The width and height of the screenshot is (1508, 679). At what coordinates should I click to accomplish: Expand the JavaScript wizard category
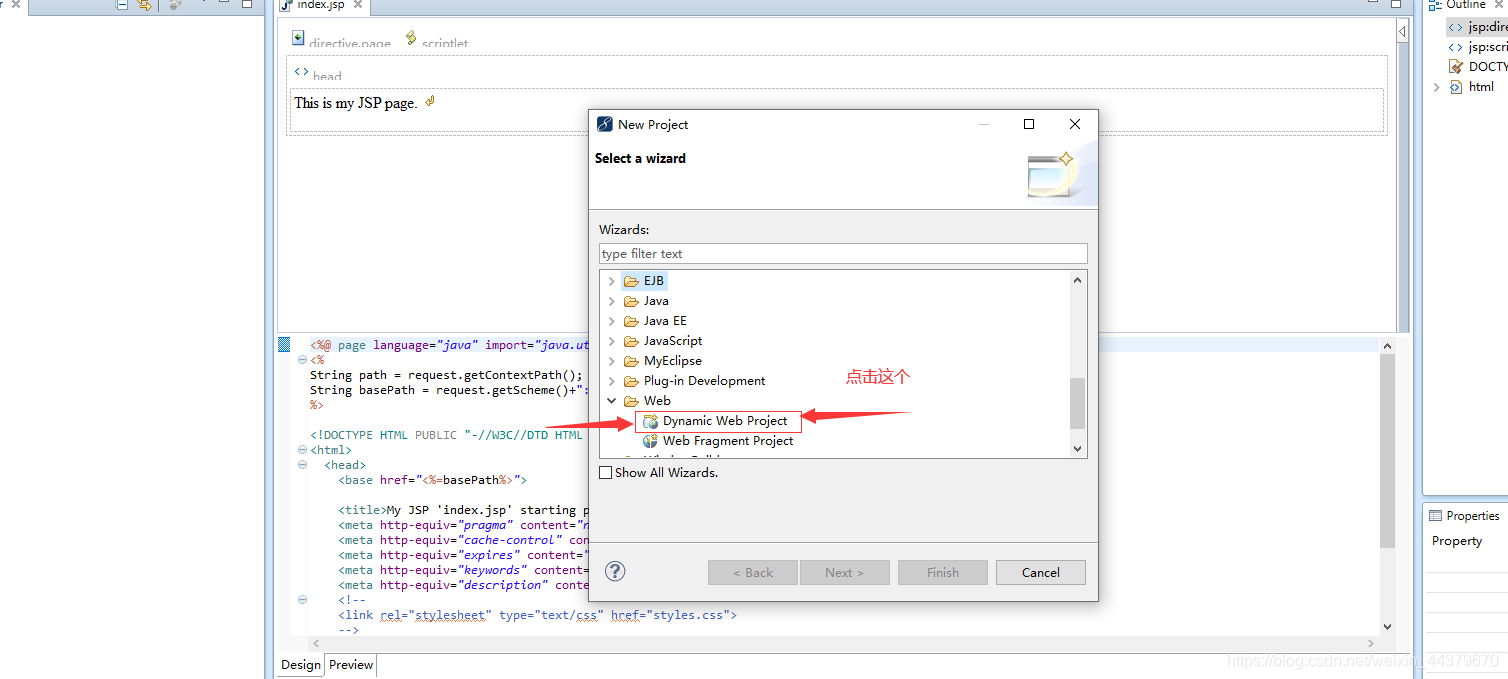[612, 341]
